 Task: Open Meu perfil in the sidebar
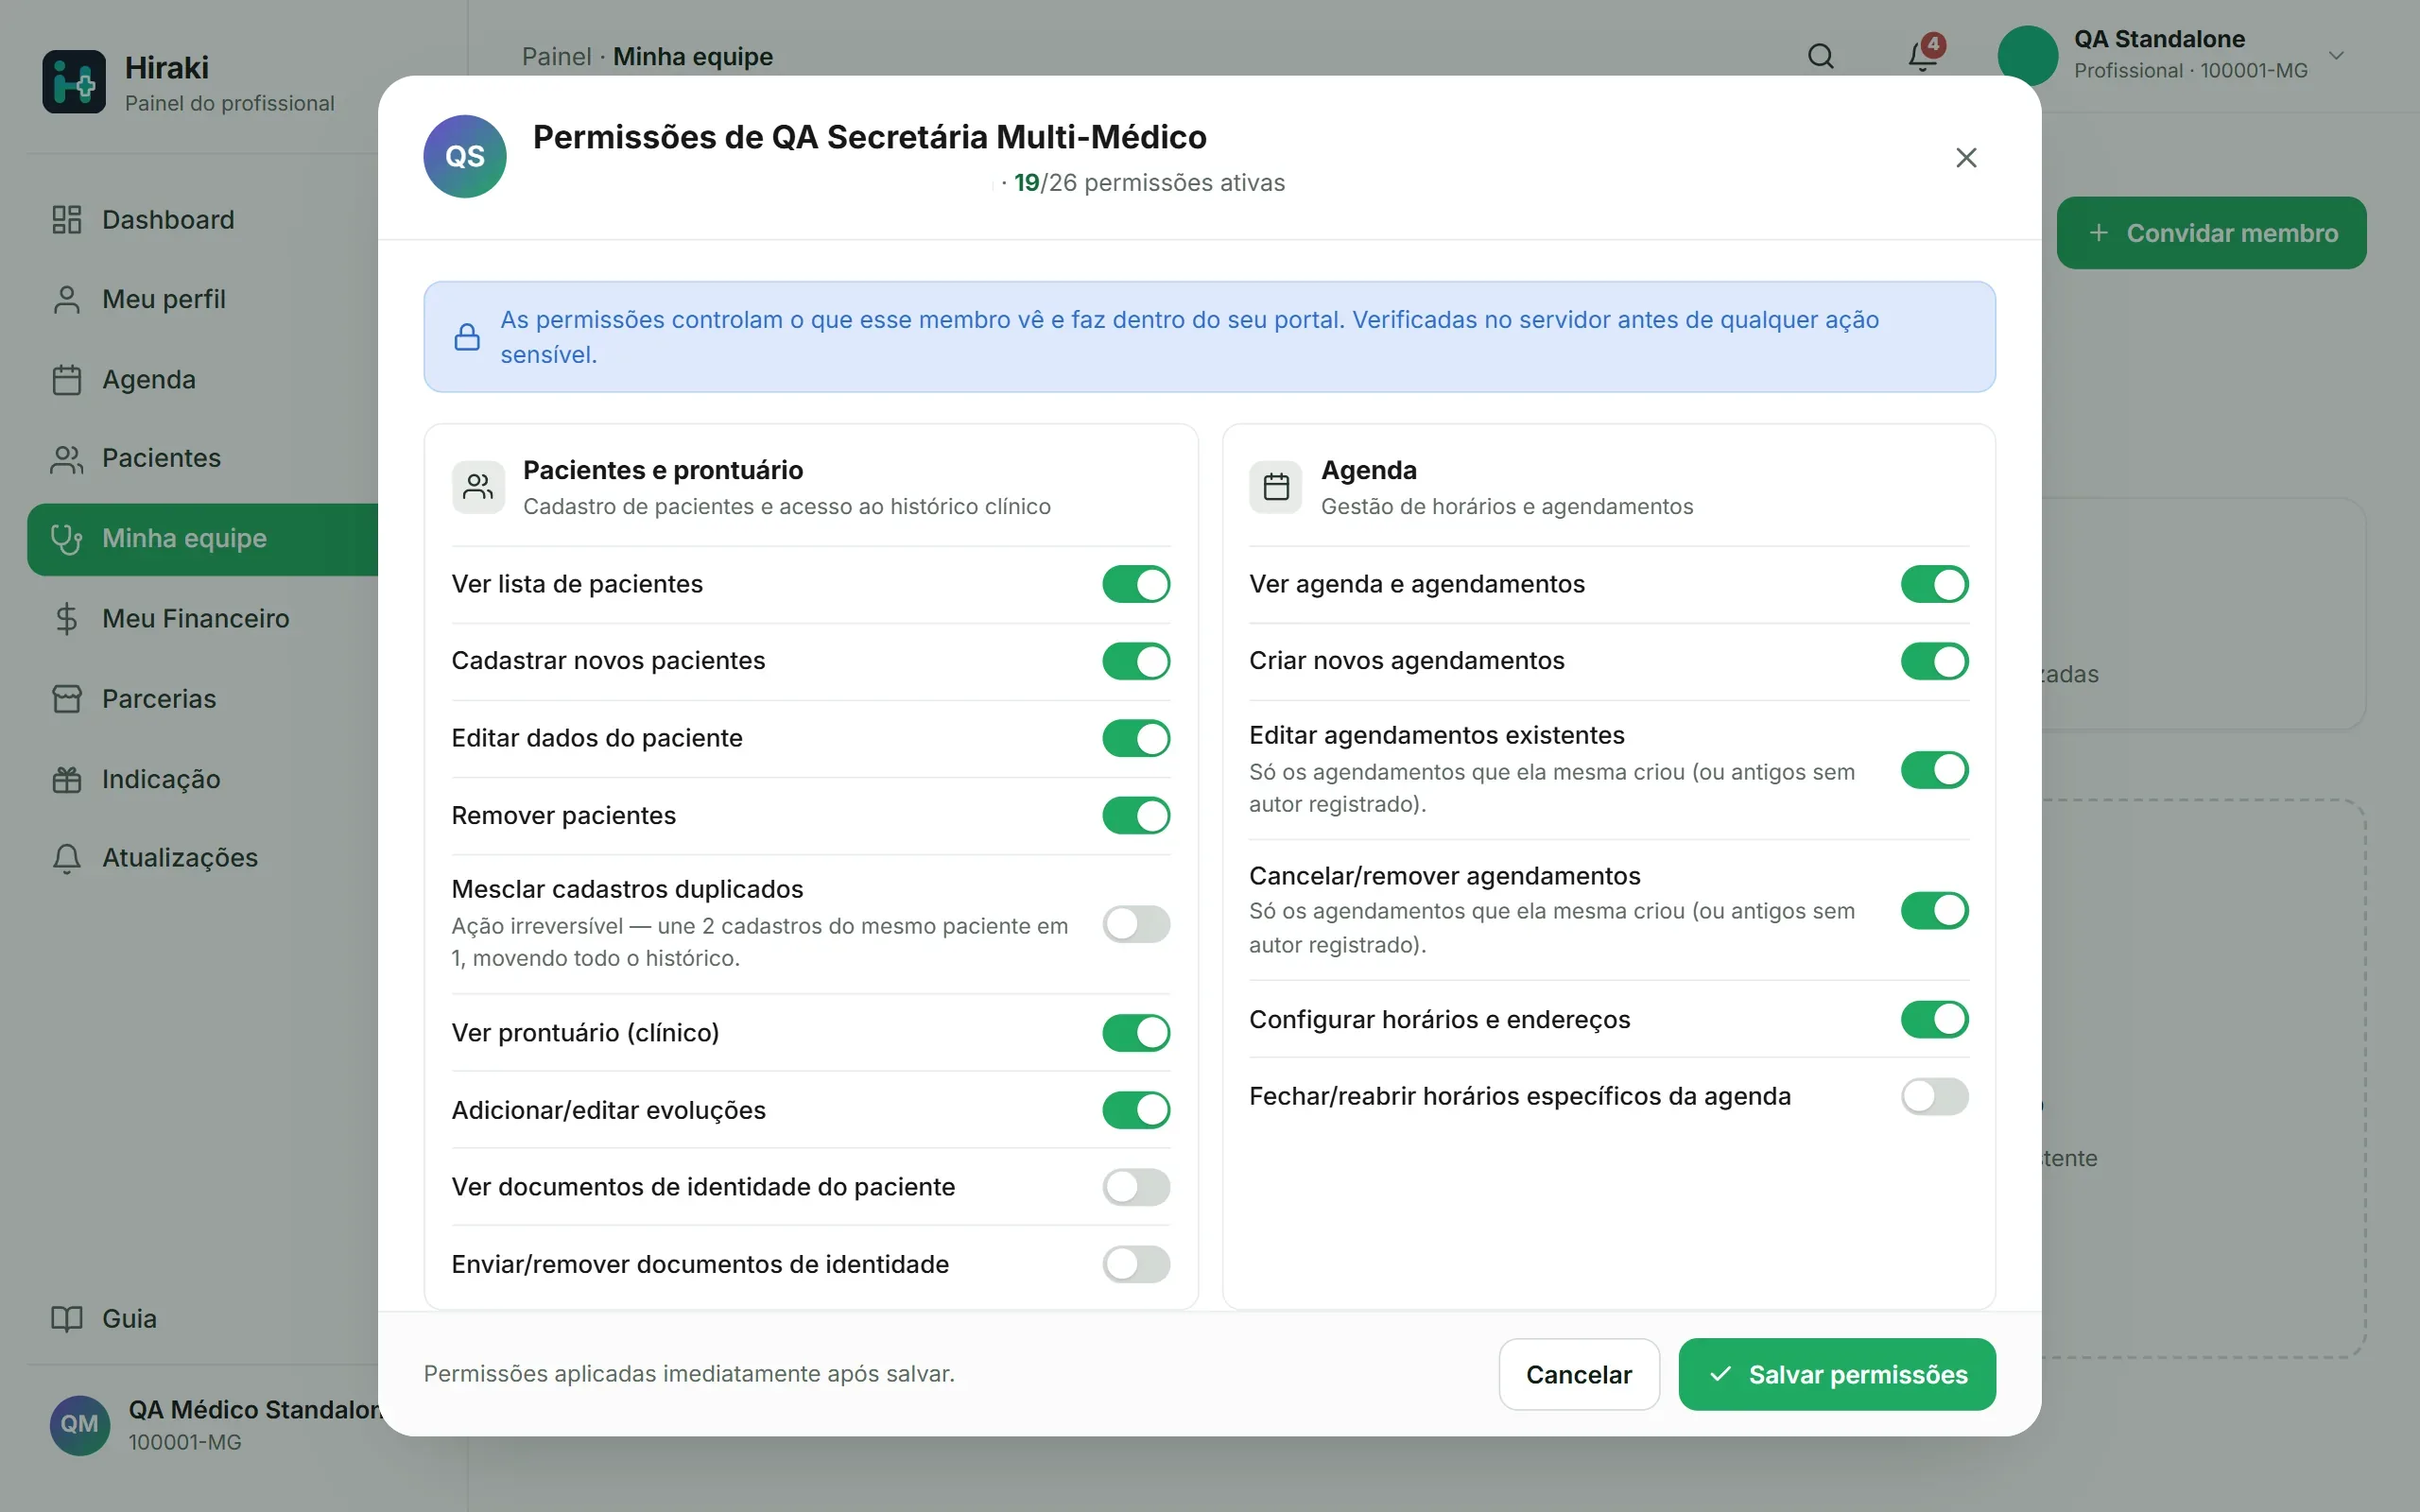pos(202,299)
